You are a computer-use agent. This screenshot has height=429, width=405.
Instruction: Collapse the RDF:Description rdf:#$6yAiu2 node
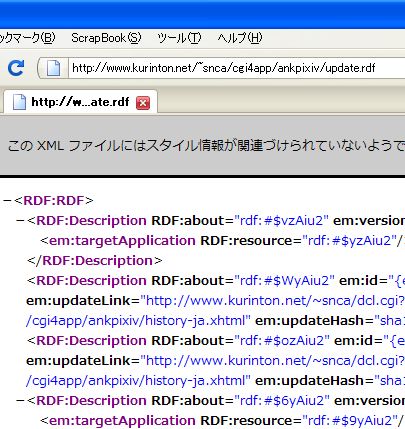[20, 401]
